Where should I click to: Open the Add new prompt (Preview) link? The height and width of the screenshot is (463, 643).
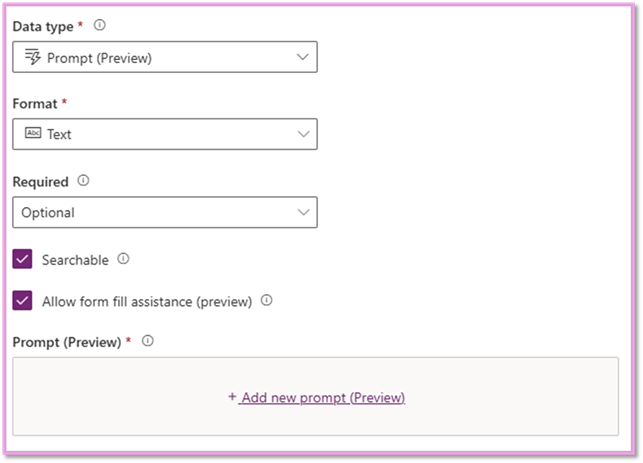[322, 397]
